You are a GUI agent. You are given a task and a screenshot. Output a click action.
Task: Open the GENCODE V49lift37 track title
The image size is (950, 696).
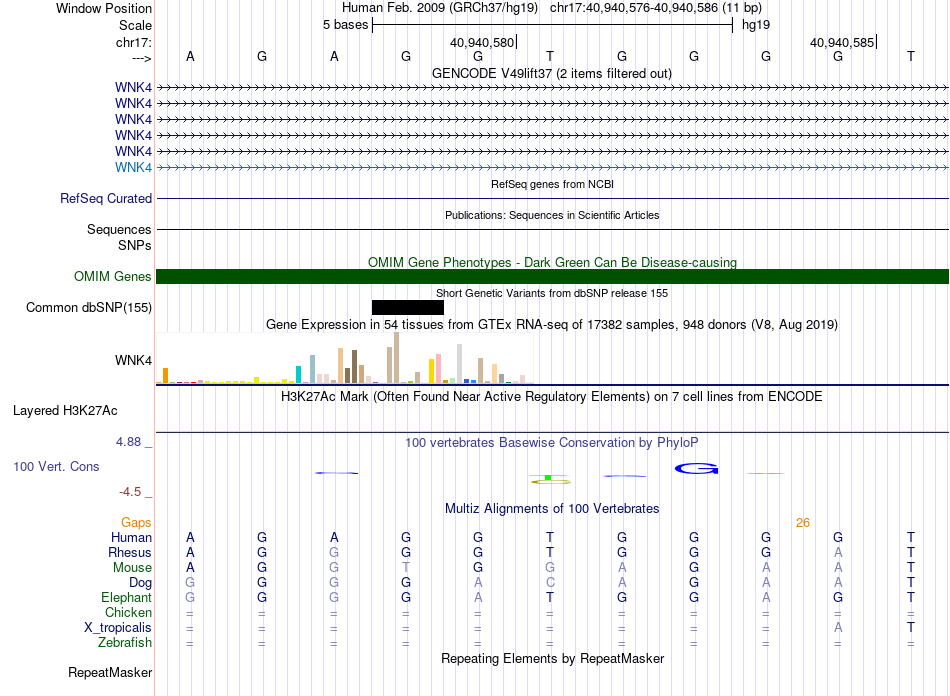click(x=552, y=73)
